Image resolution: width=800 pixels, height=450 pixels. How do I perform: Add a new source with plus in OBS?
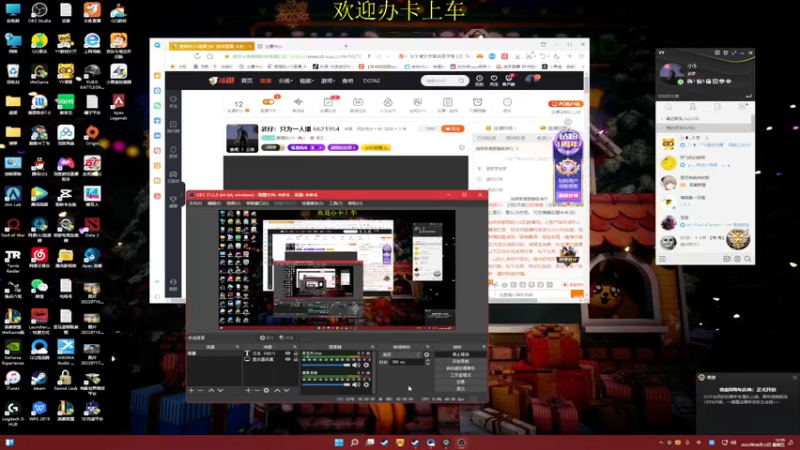[x=248, y=390]
